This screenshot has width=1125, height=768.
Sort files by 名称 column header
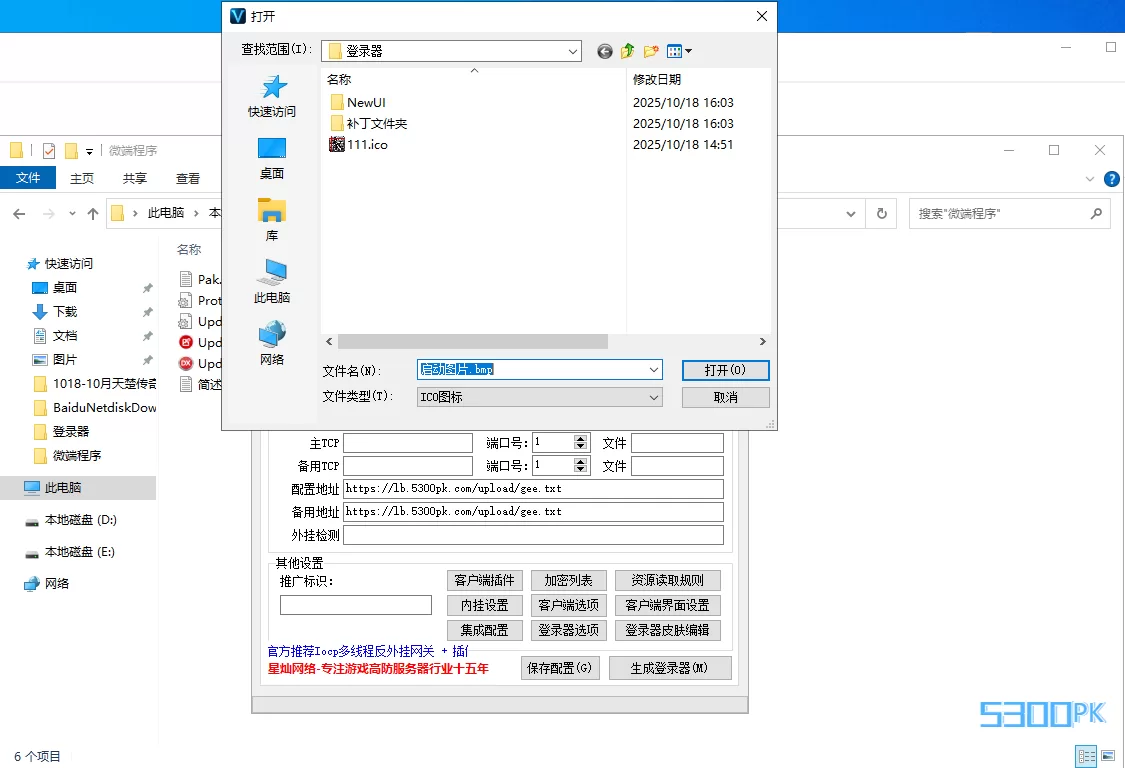[339, 80]
